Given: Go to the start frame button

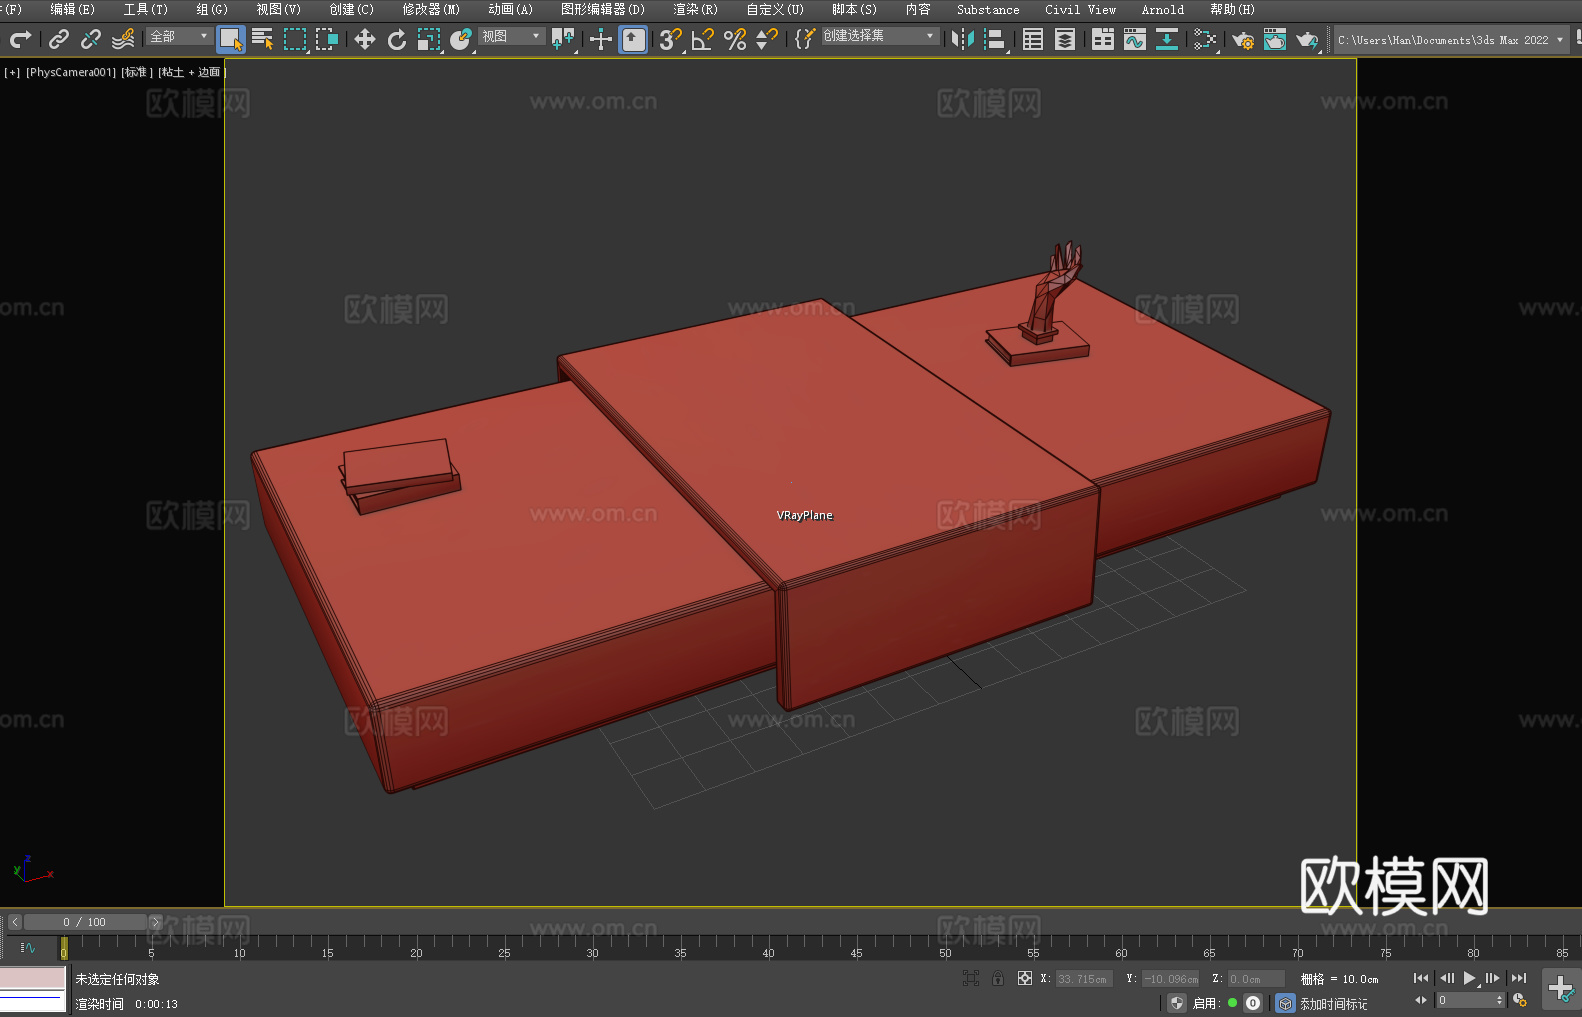Looking at the screenshot, I should [1421, 978].
